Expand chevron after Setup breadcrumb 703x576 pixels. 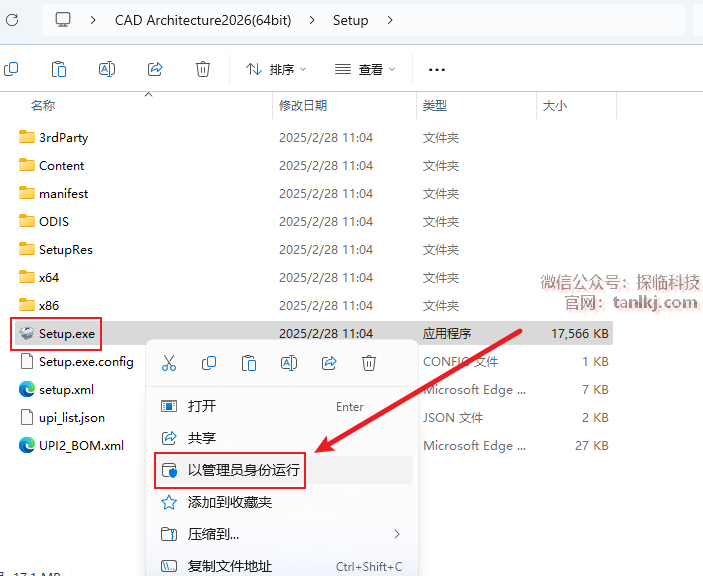390,20
